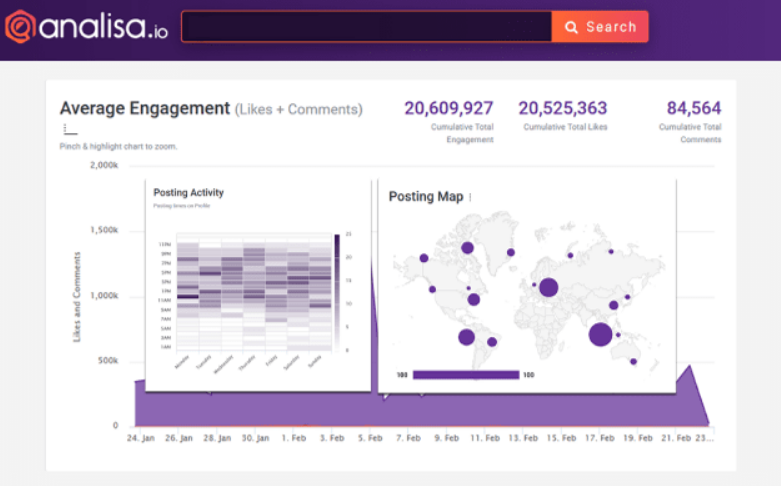The width and height of the screenshot is (781, 486).
Task: Click the engagement peak near 21. Feb
Action: [x=690, y=366]
